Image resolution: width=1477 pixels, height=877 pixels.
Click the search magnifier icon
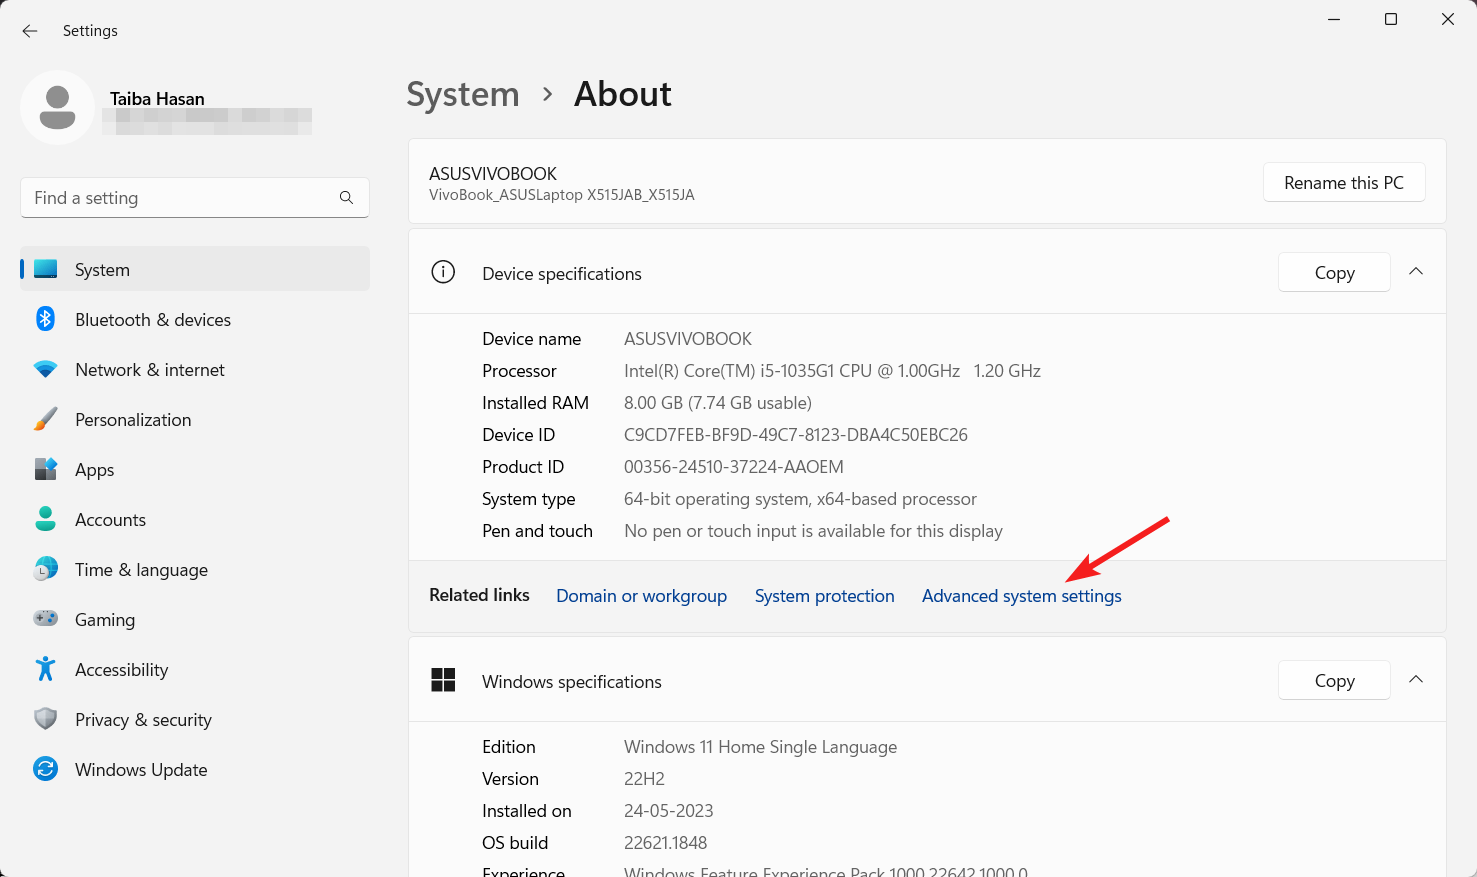346,198
